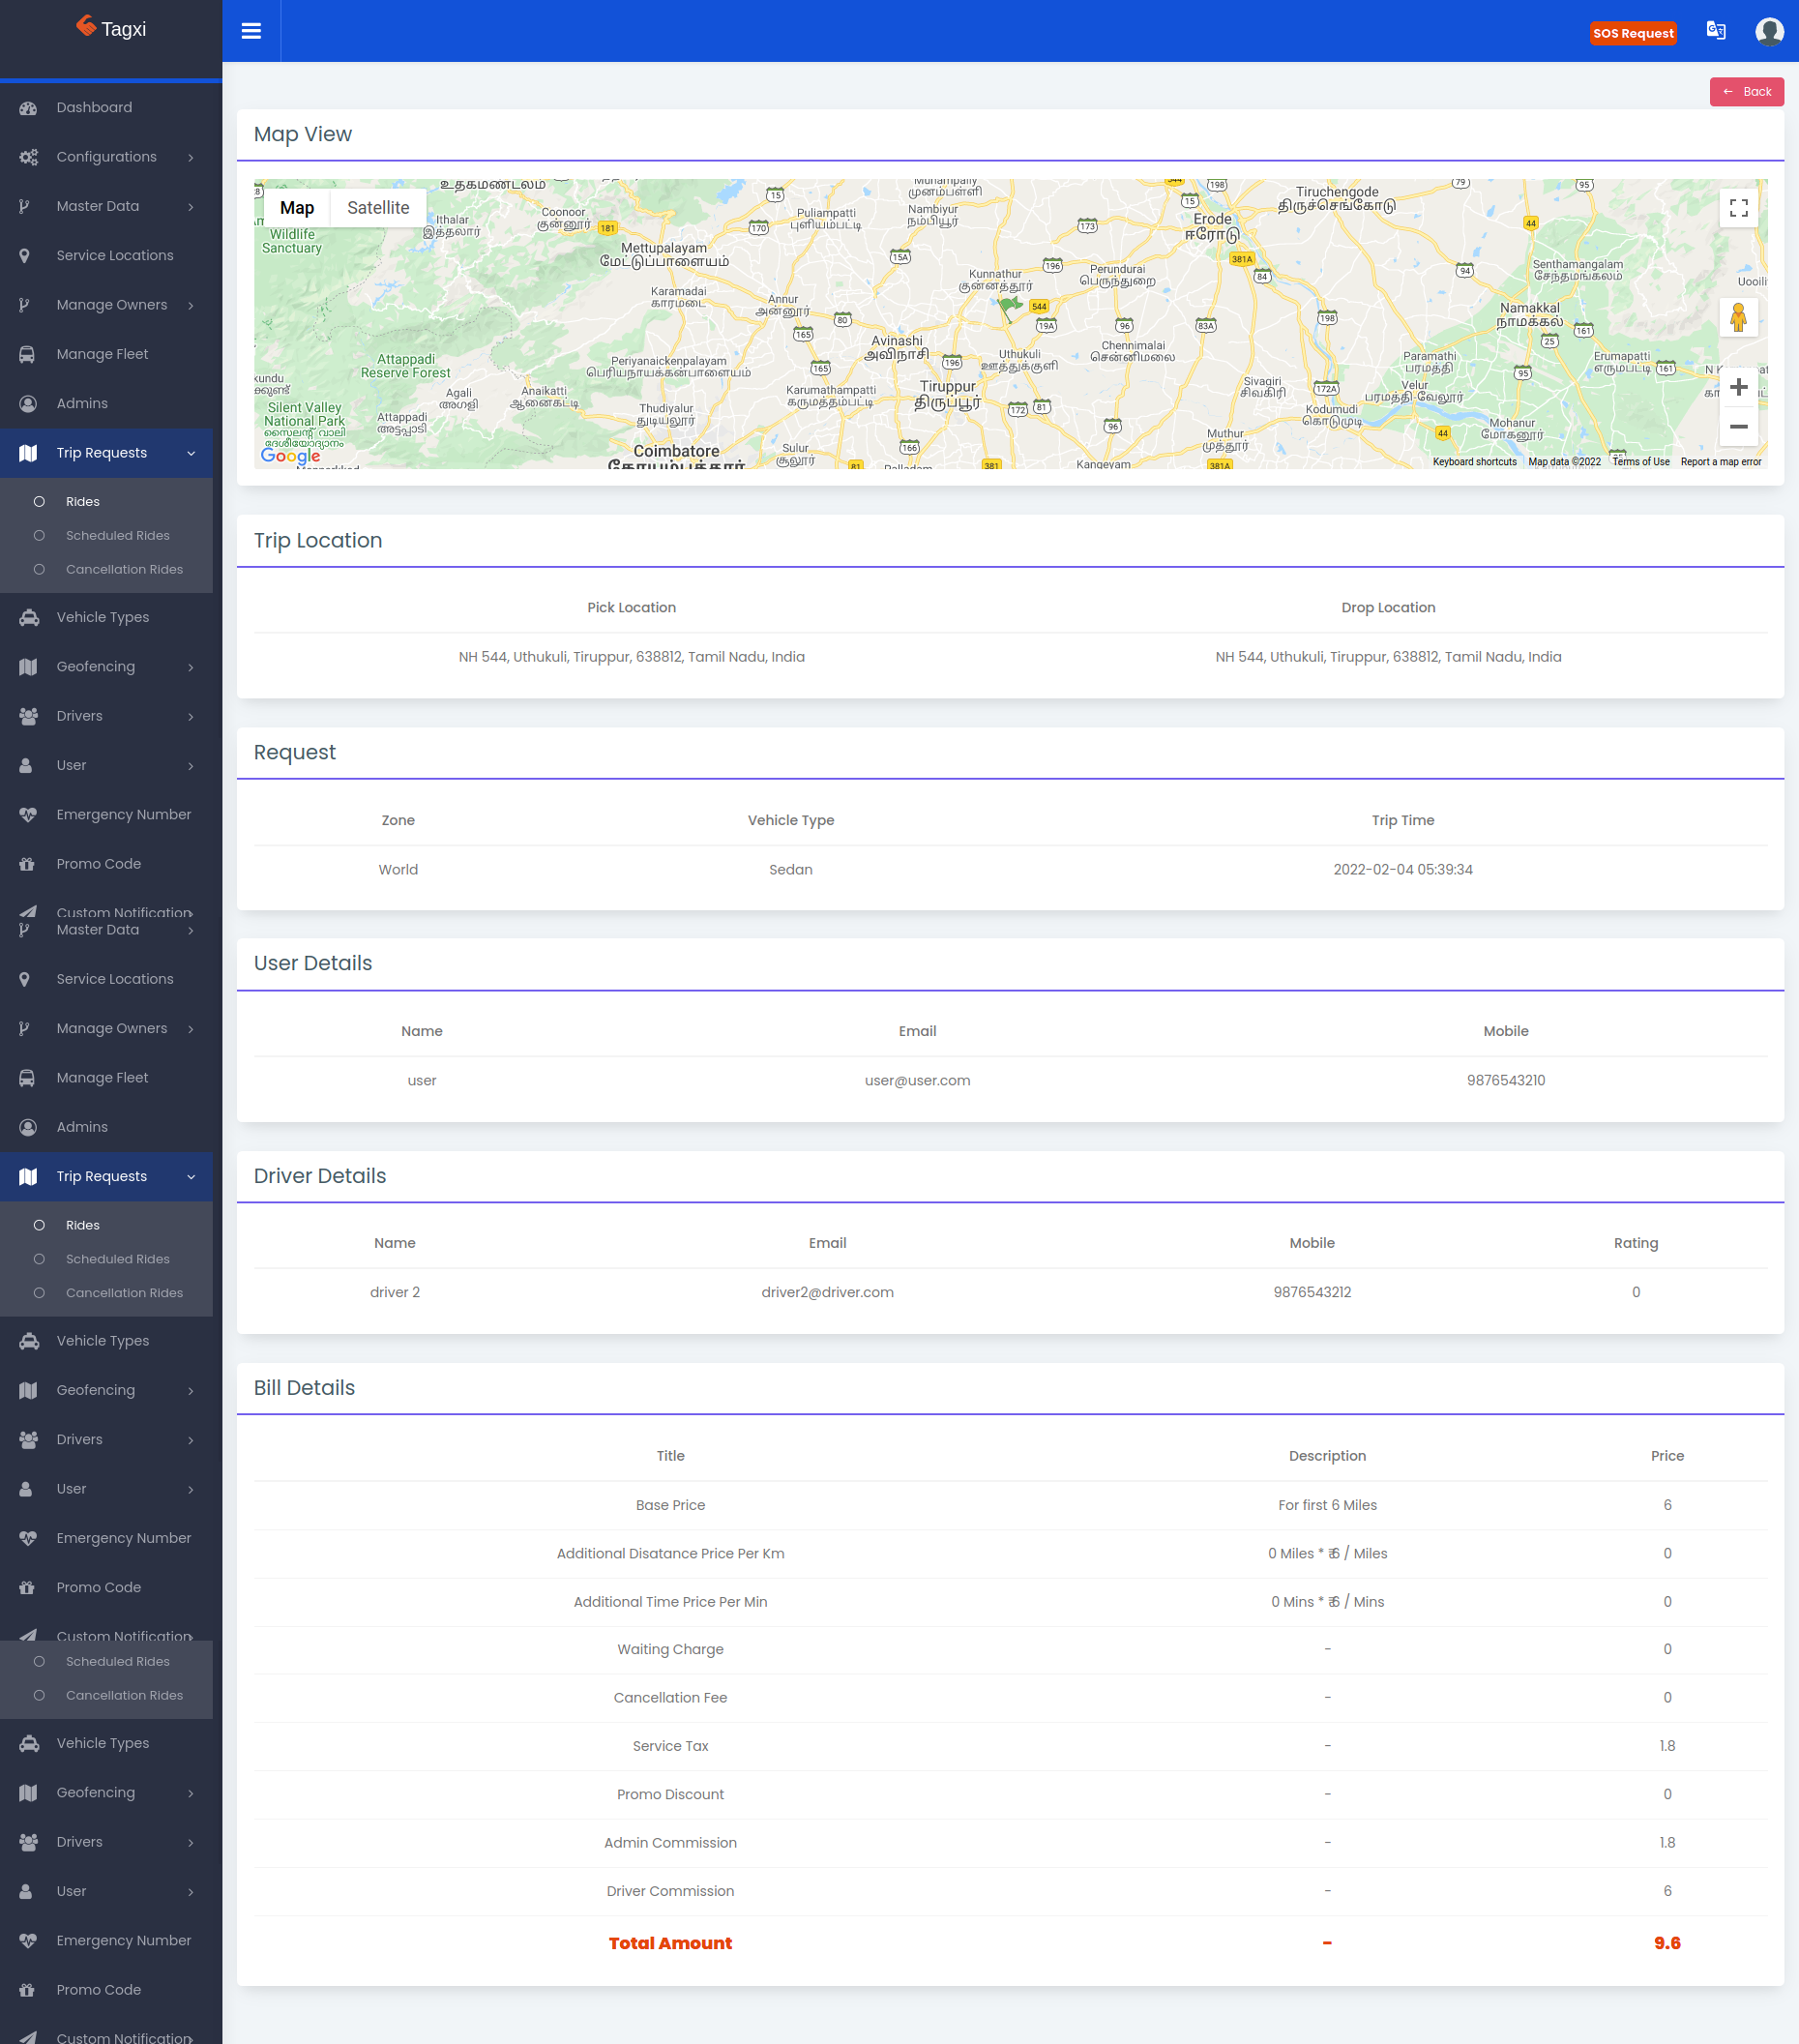Open the map Terms of Use link
This screenshot has width=1799, height=2044.
(x=1640, y=462)
